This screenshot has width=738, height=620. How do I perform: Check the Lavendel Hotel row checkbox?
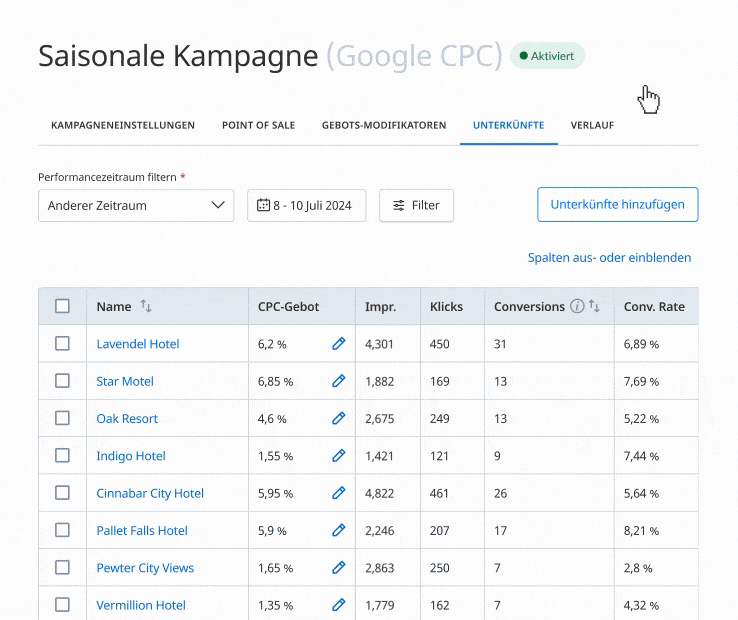pos(62,344)
